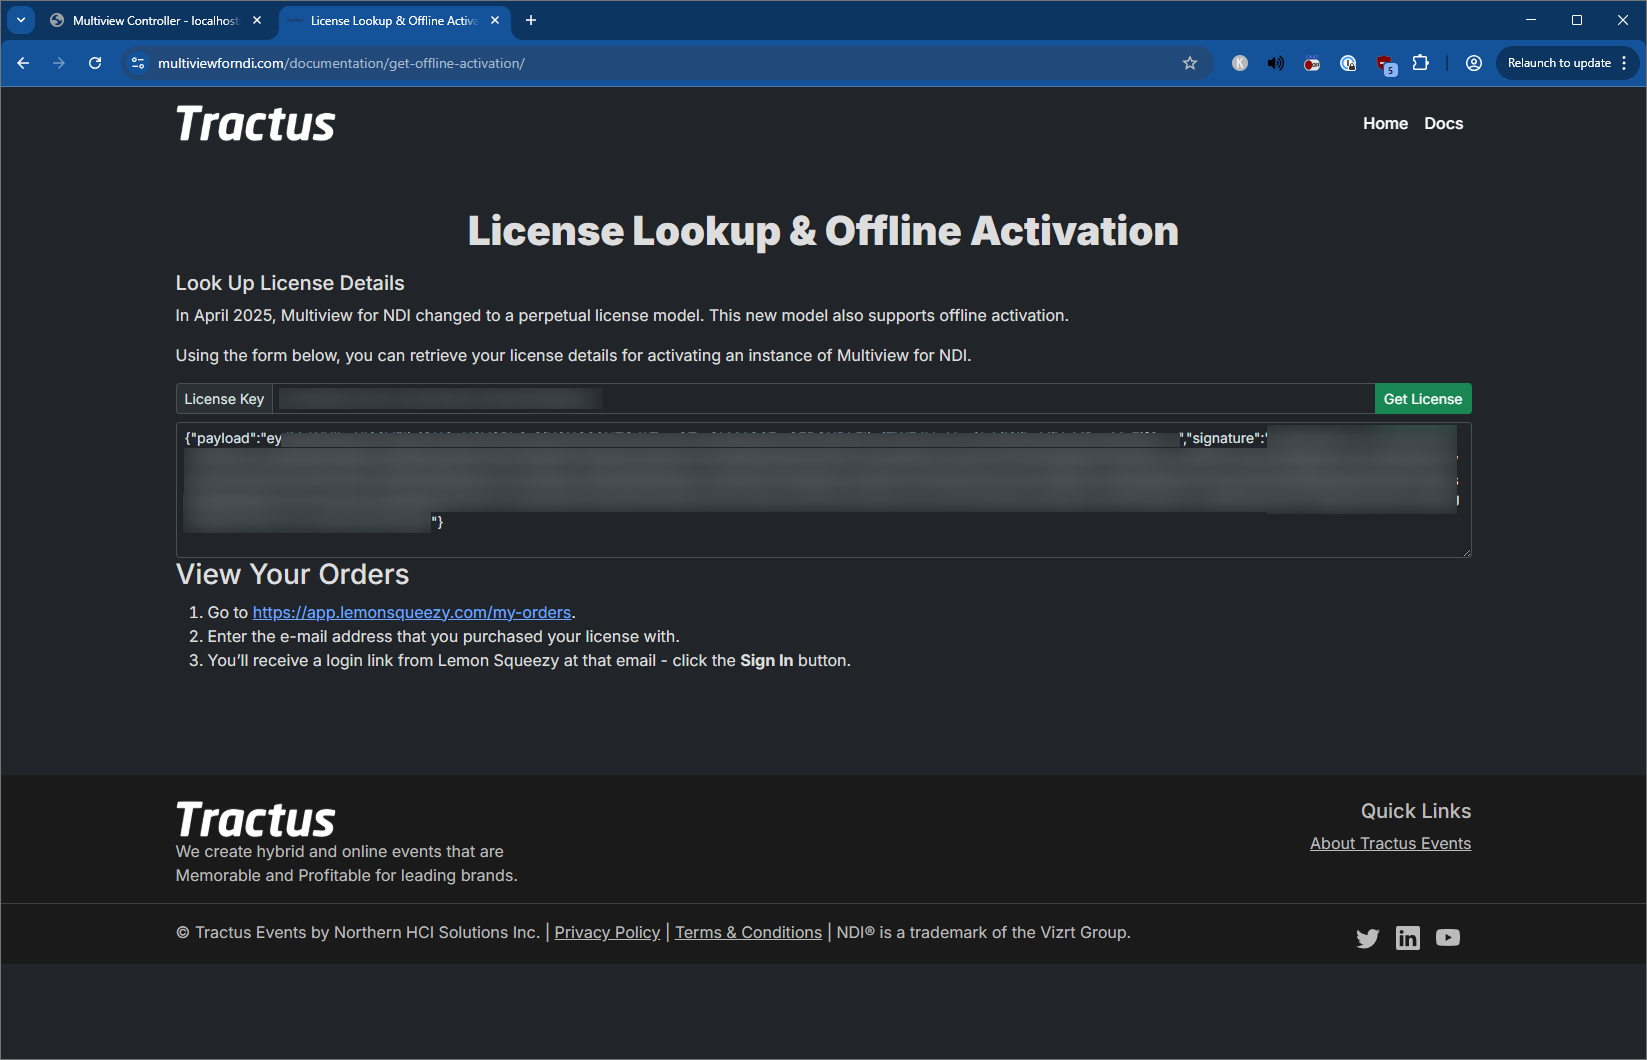Click the License Key input field
Viewport: 1647px width, 1060px height.
pyautogui.click(x=824, y=399)
